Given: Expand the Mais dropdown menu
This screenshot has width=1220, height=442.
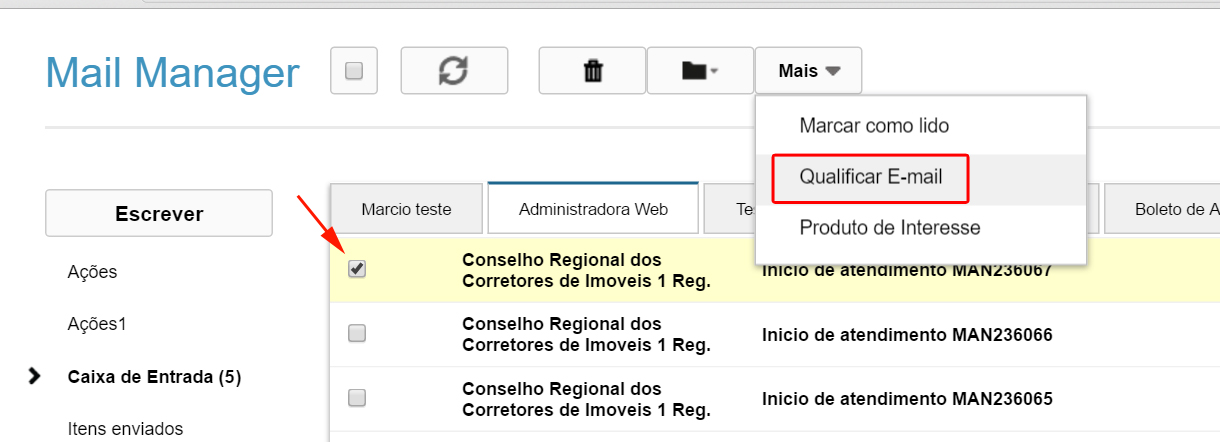Looking at the screenshot, I should (x=808, y=71).
